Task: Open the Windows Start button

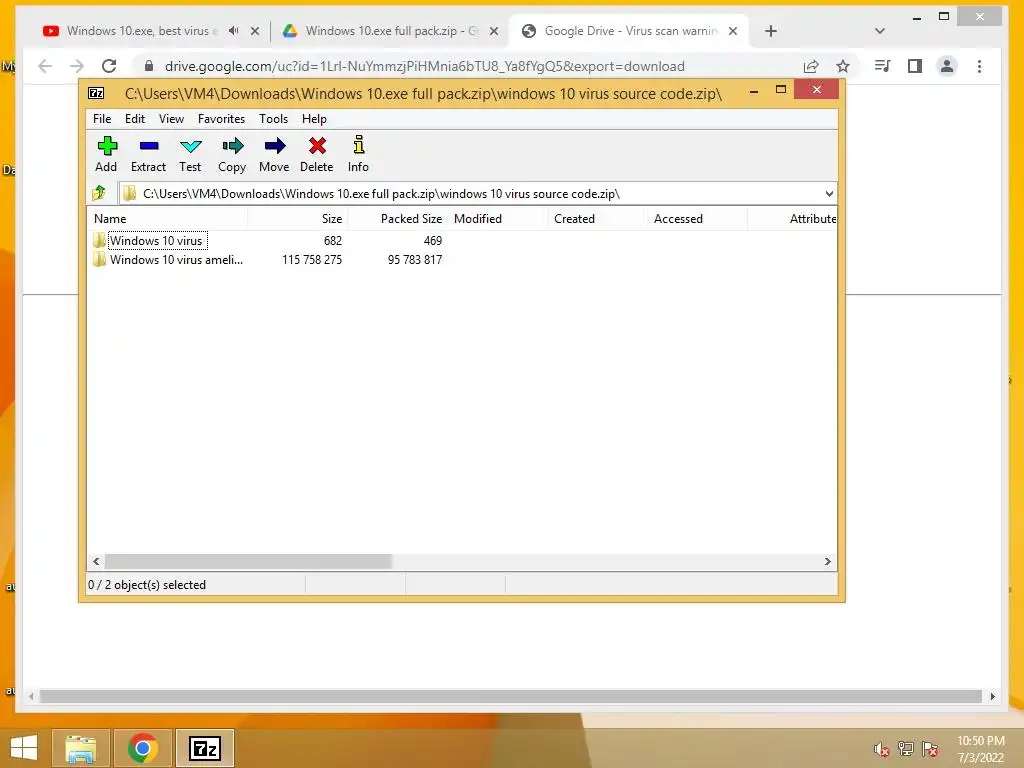Action: (24, 748)
